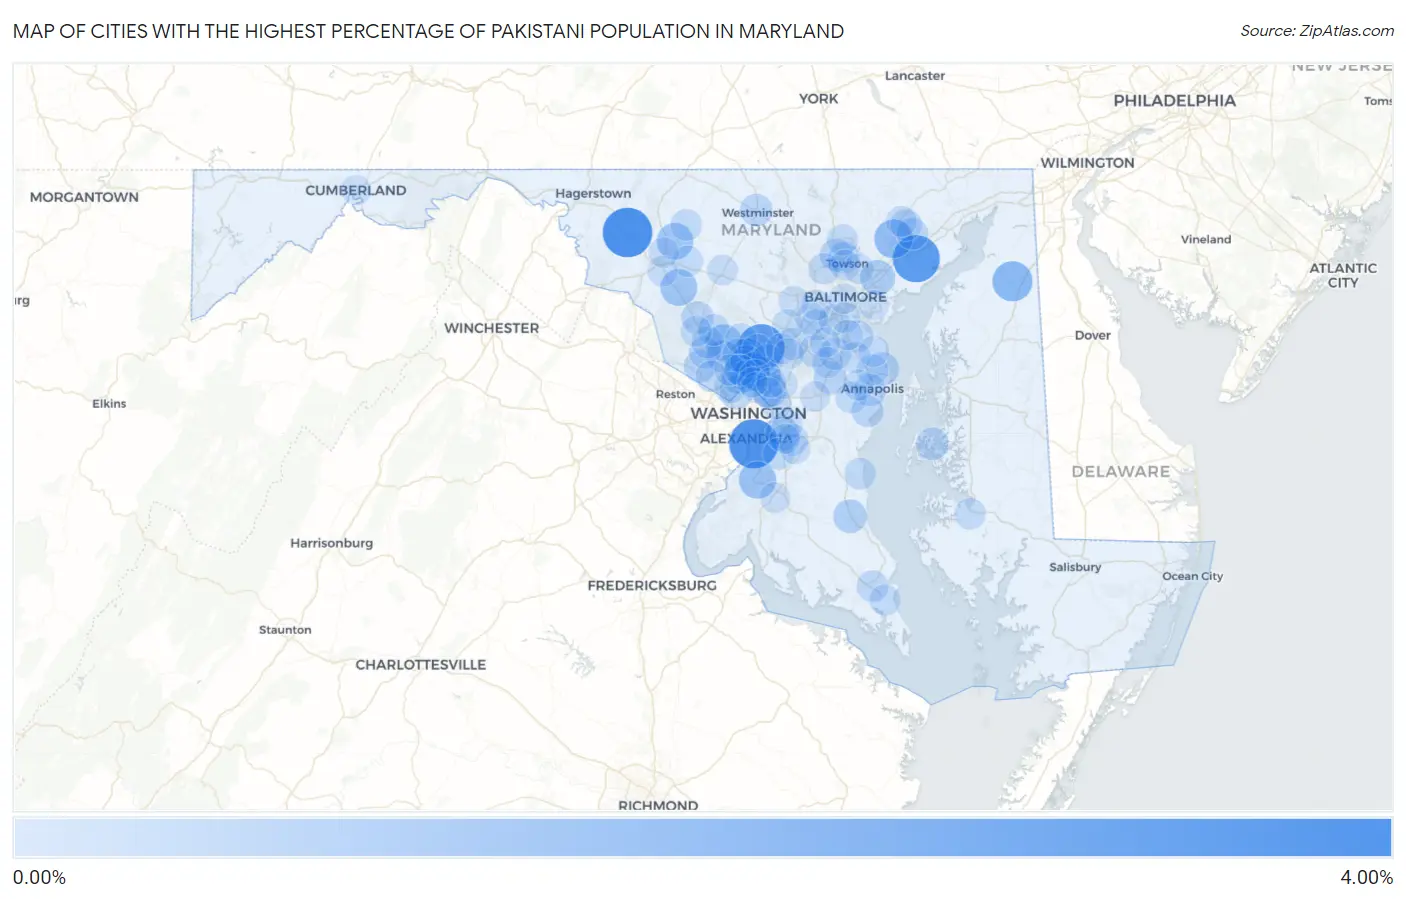Click the isolated bubble near the Delaware border
This screenshot has width=1406, height=899.
click(x=1012, y=281)
